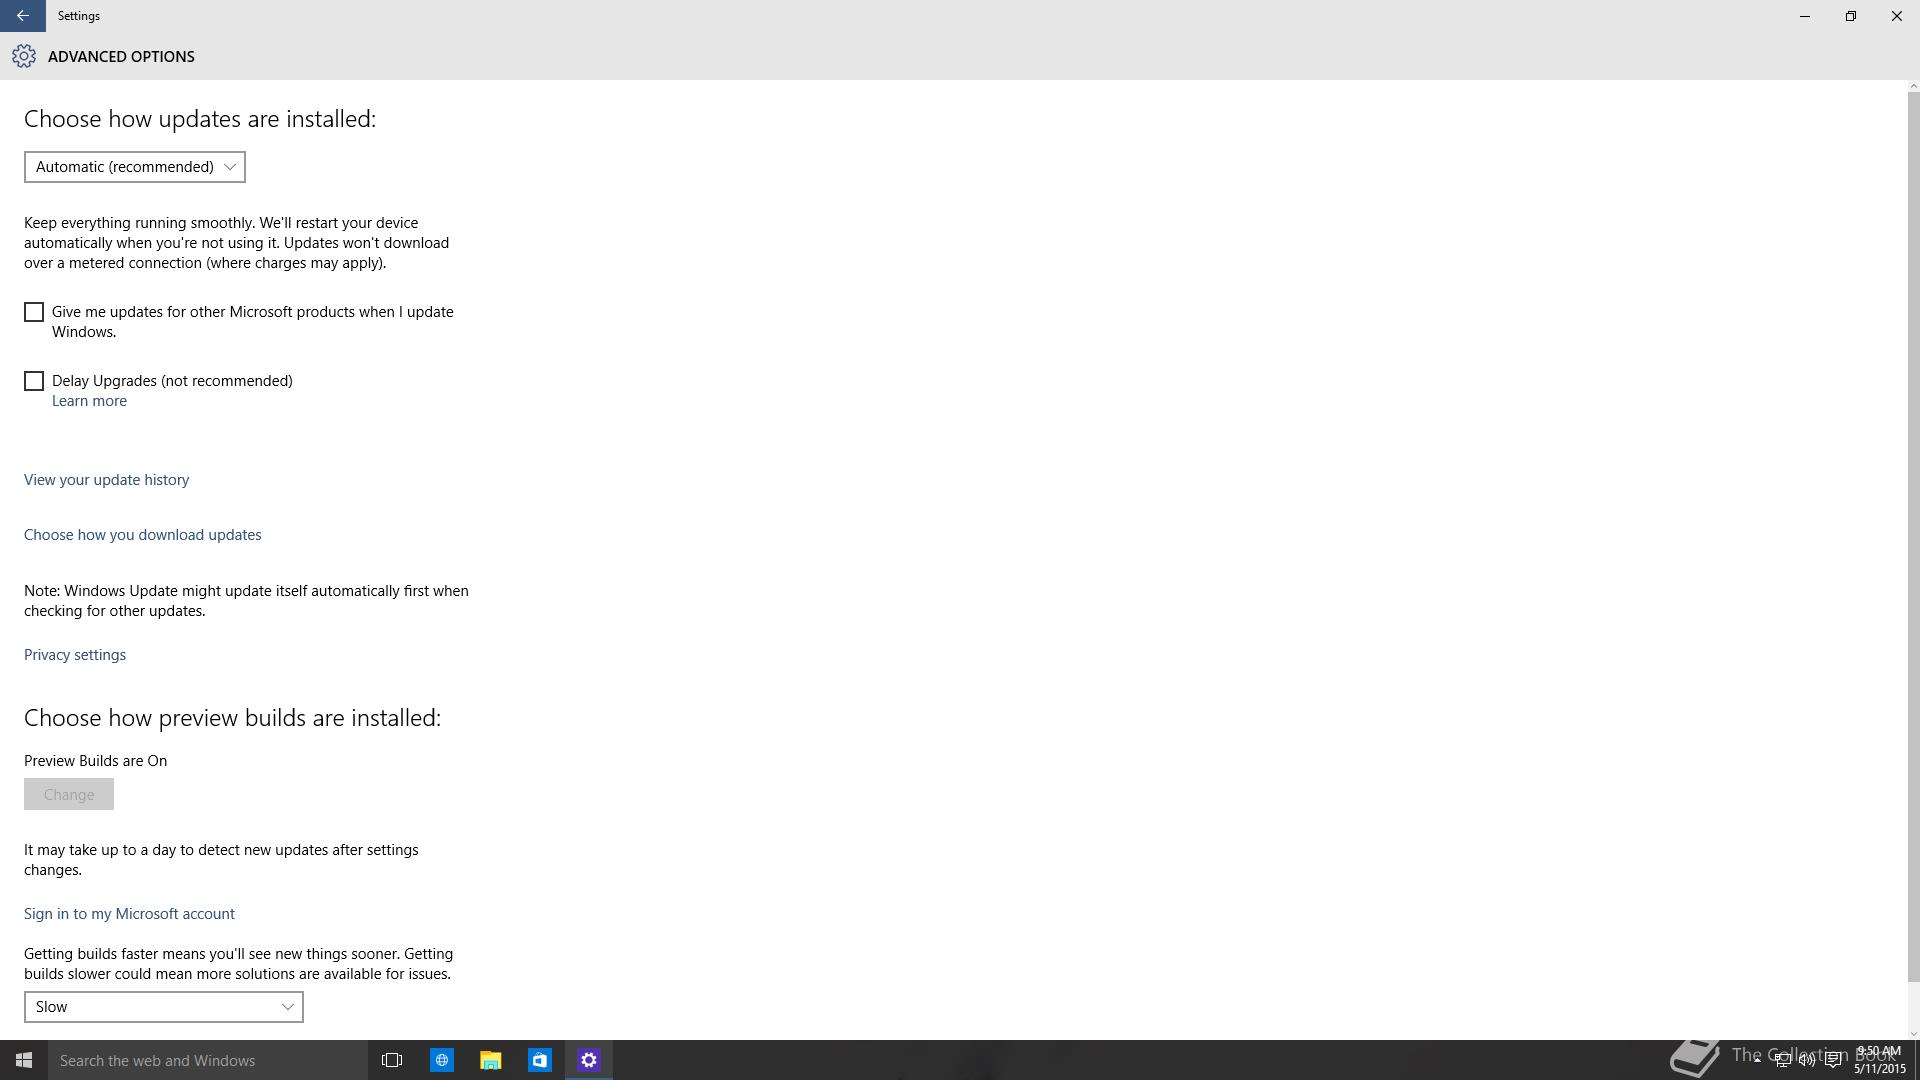Click the vertical scrollbar thumb
This screenshot has width=1920, height=1080.
point(1913,535)
